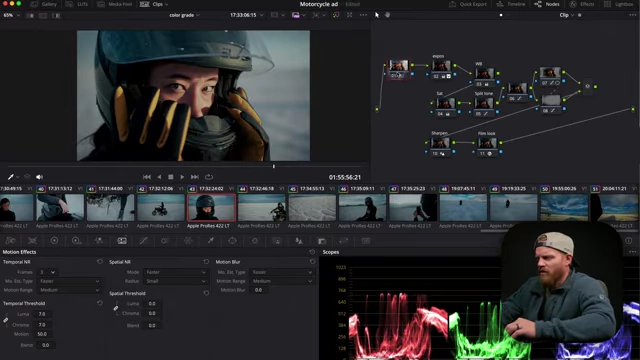Toggle loop playback
The width and height of the screenshot is (640, 360).
pyautogui.click(x=209, y=177)
